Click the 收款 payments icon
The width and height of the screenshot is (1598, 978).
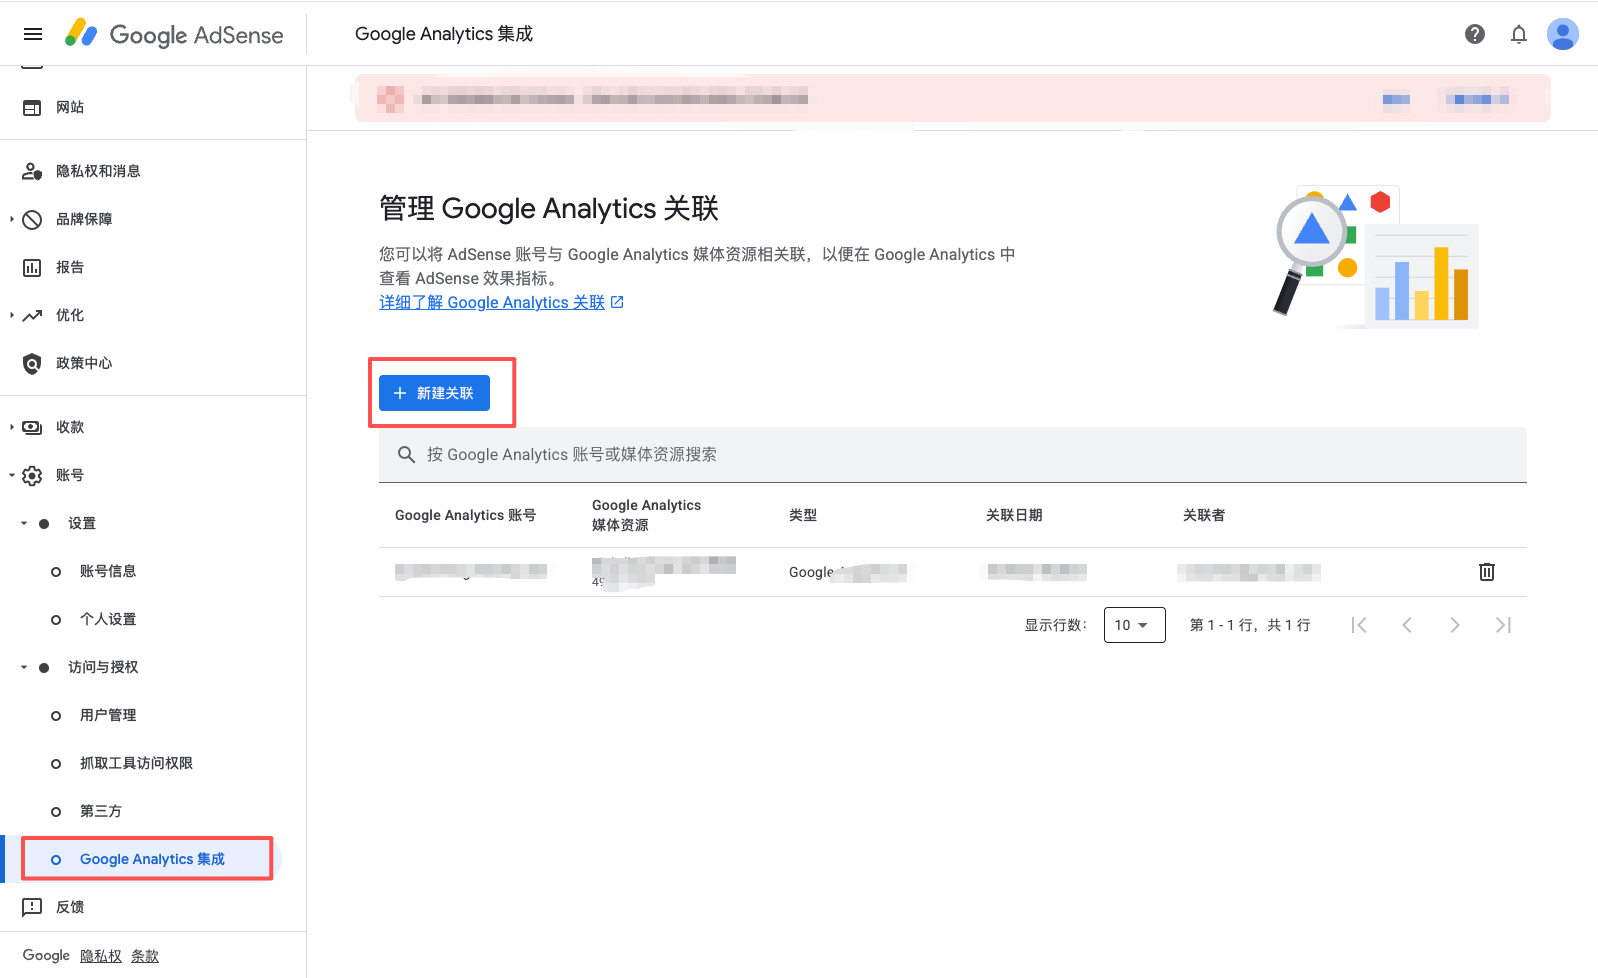pos(32,427)
